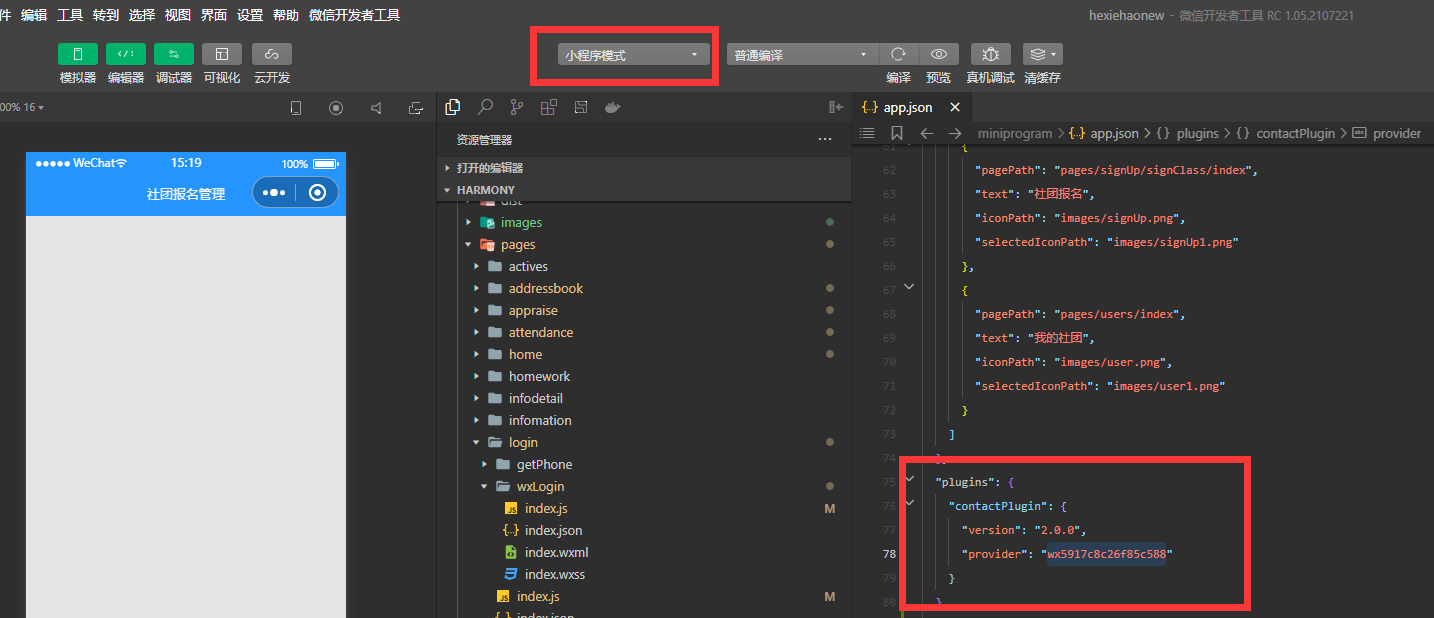Viewport: 1434px width, 618px height.
Task: Expand the addressbook folder
Action: 644,288
